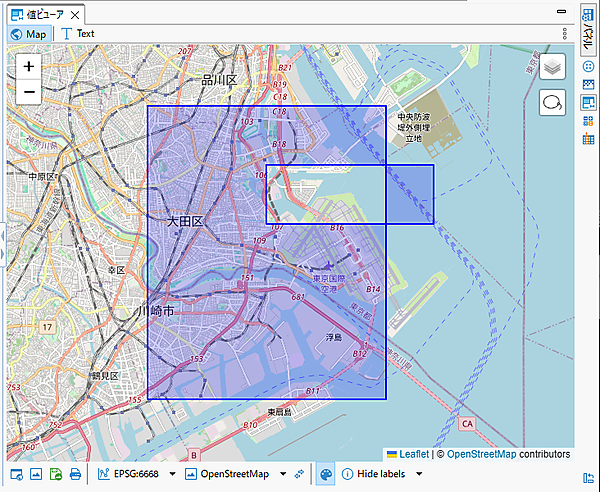Screen dimensions: 600x492
Task: Click the link icon next to OpenStreetMap
Action: click(x=299, y=473)
